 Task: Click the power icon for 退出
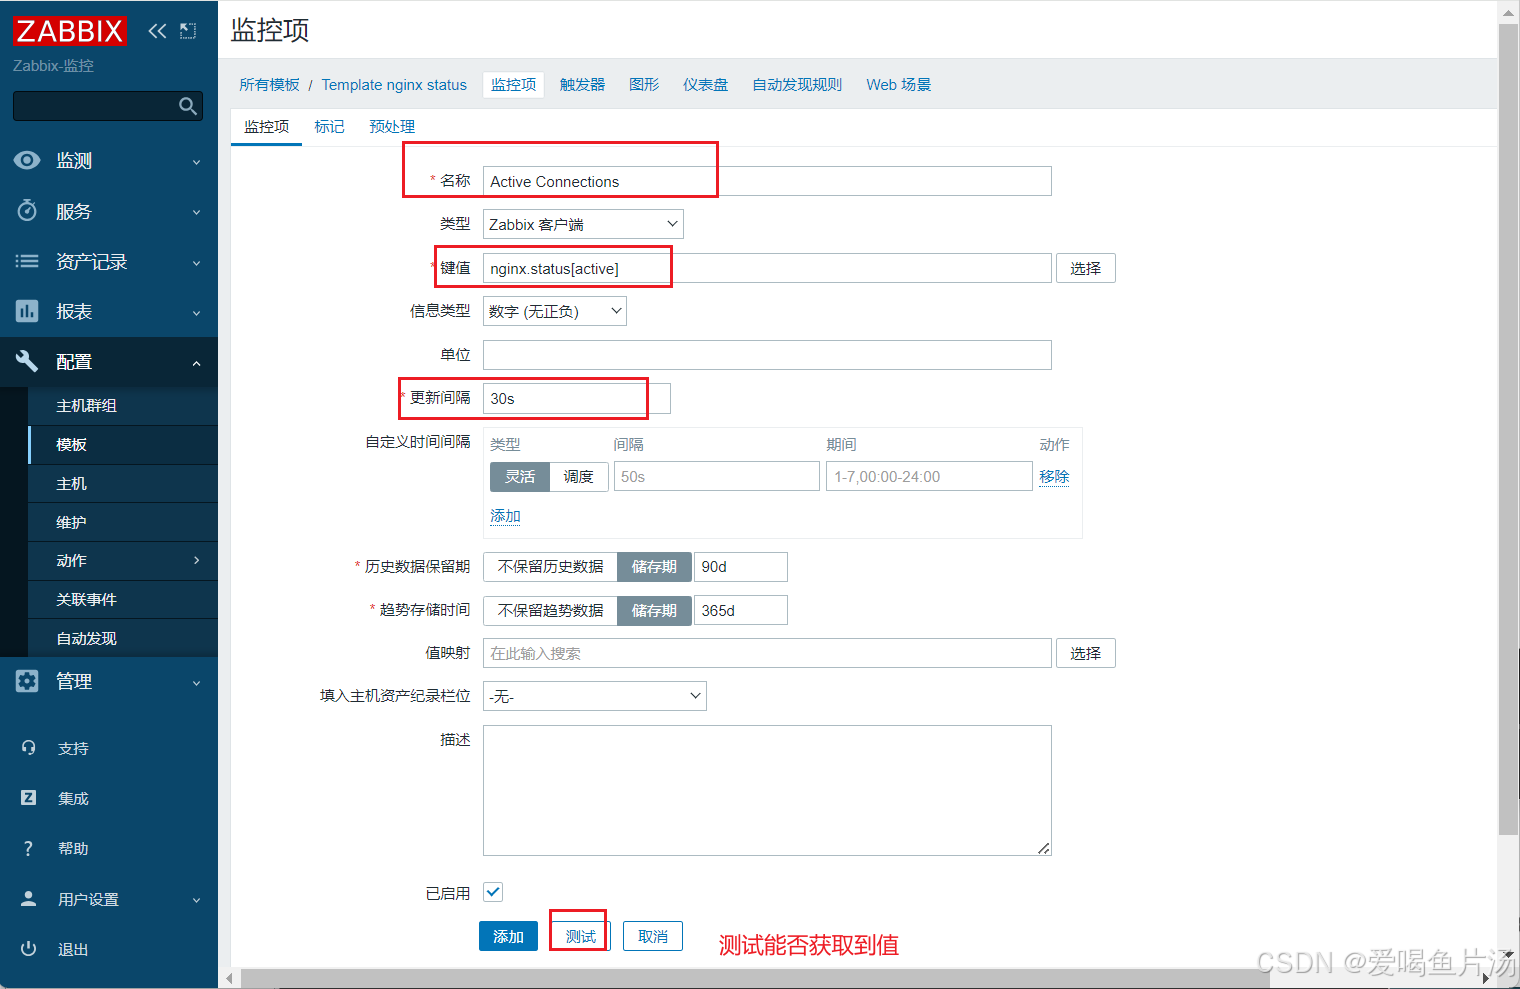tap(28, 949)
